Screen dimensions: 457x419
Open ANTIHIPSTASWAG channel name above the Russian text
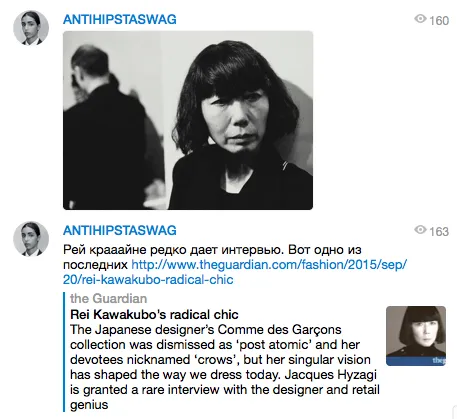pos(120,230)
